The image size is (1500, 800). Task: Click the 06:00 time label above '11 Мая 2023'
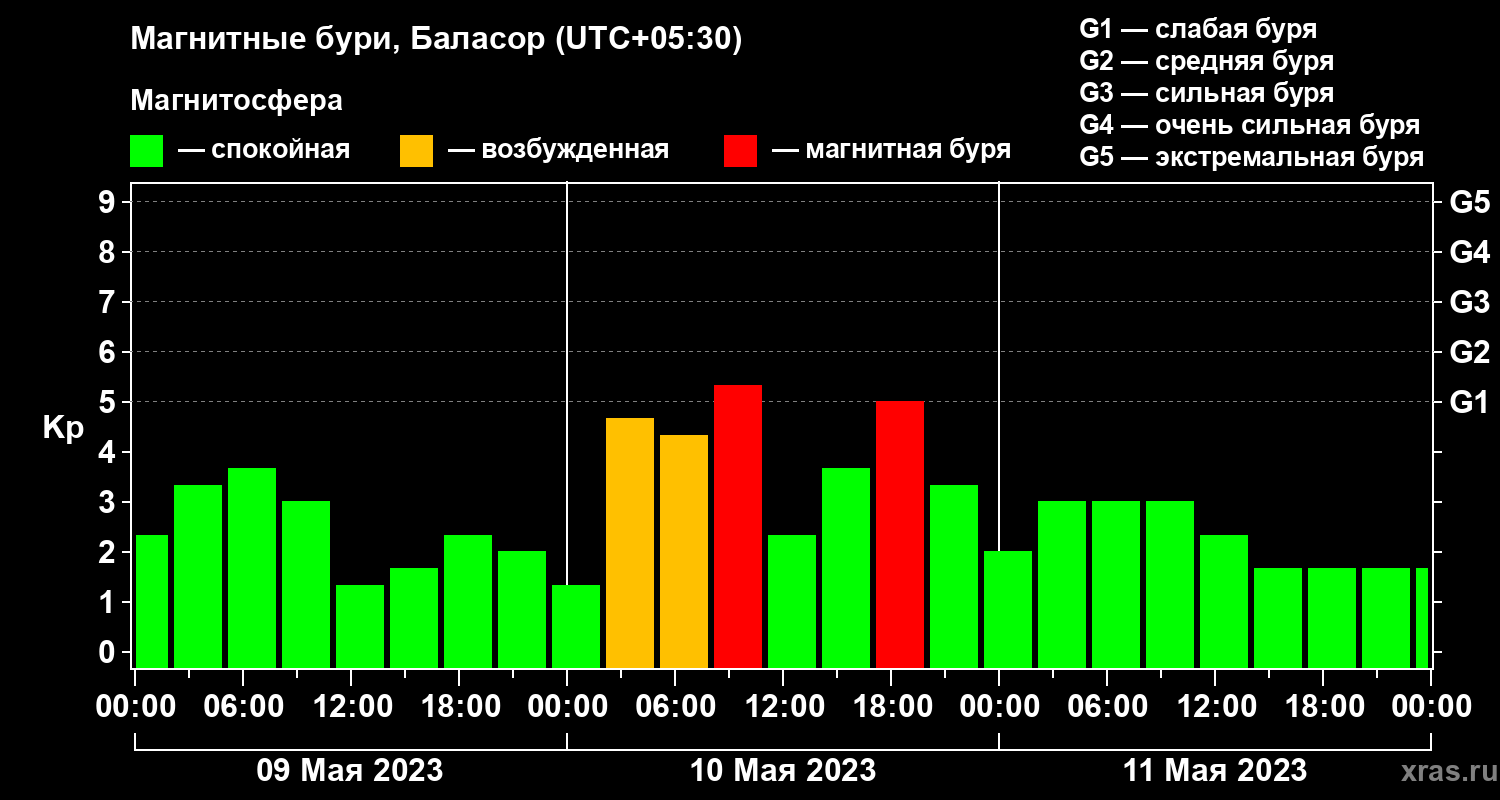[x=1107, y=707]
